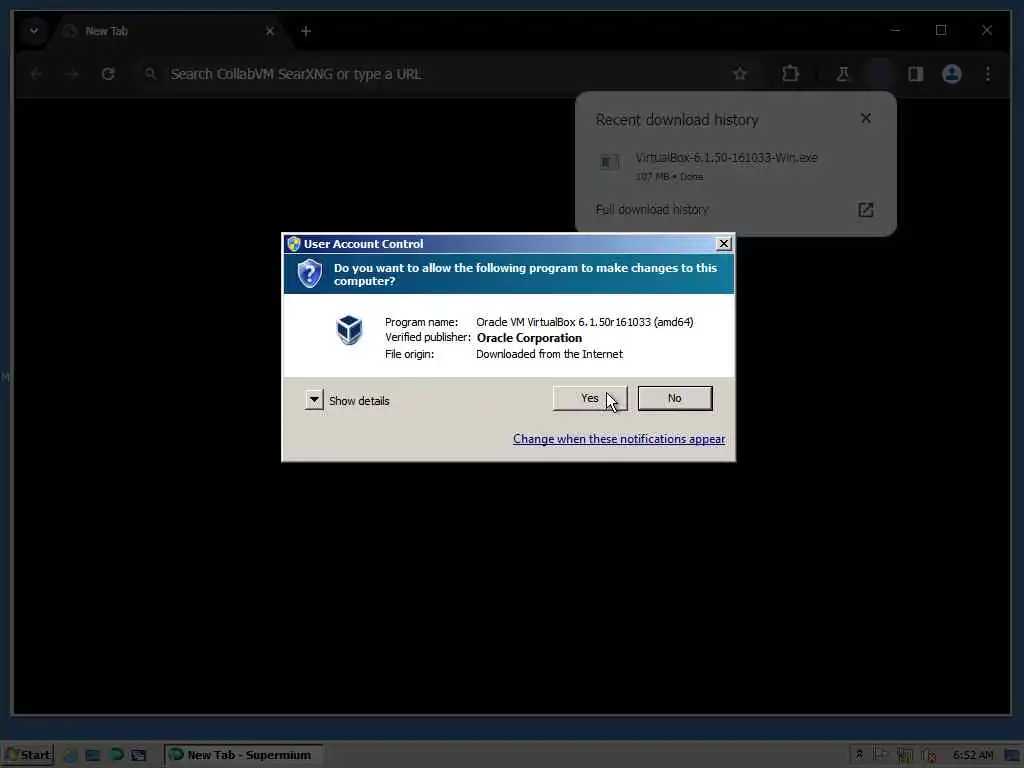The image size is (1024, 768).
Task: Open a new tab with plus button
Action: 306,31
